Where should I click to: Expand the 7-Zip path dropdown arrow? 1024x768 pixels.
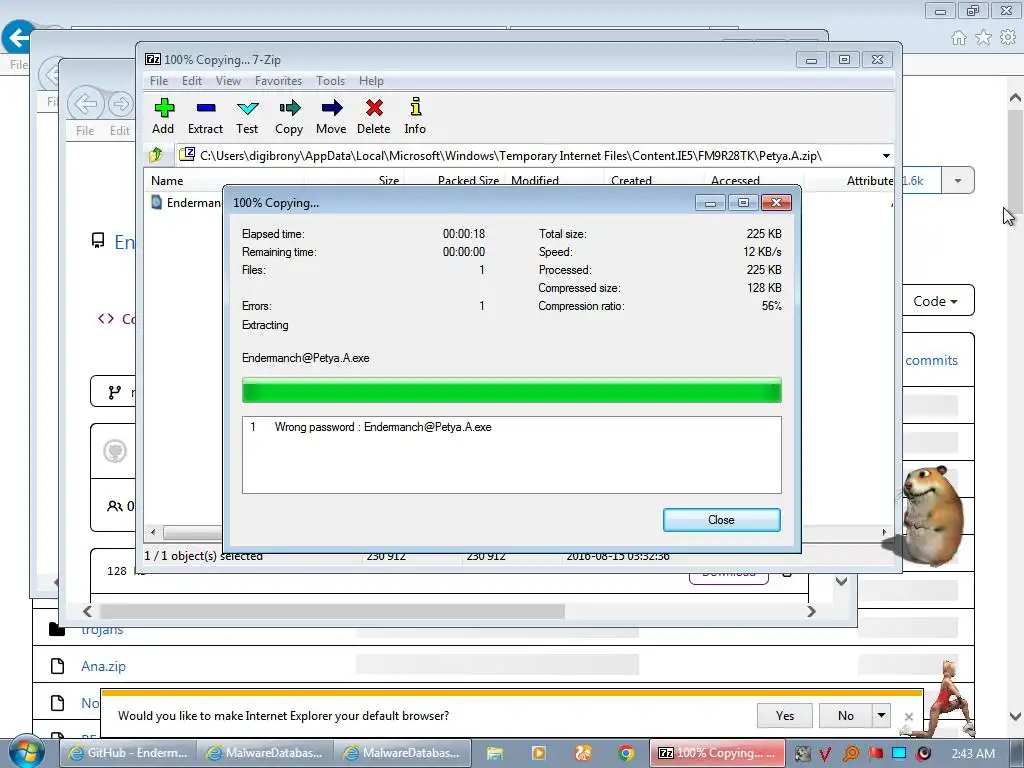click(x=886, y=156)
